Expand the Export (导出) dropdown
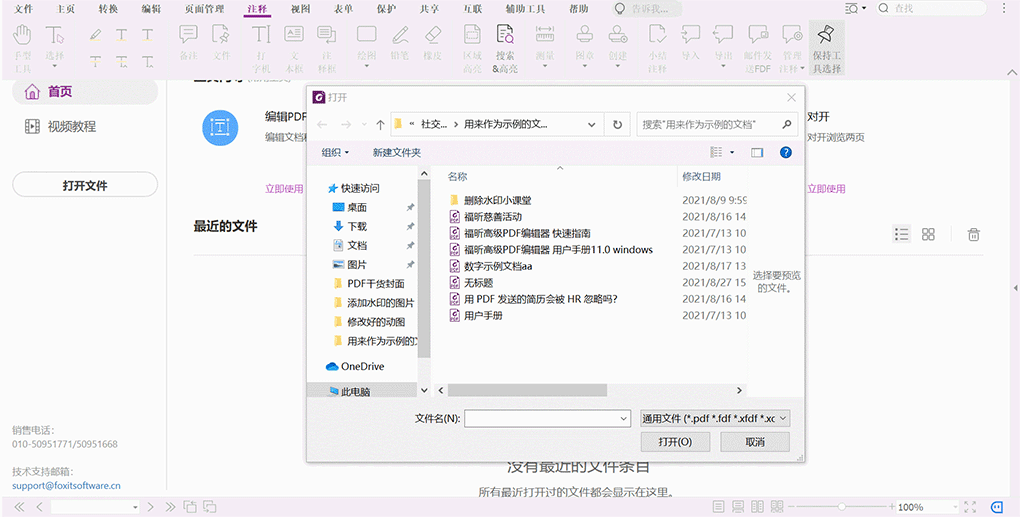 [723, 66]
